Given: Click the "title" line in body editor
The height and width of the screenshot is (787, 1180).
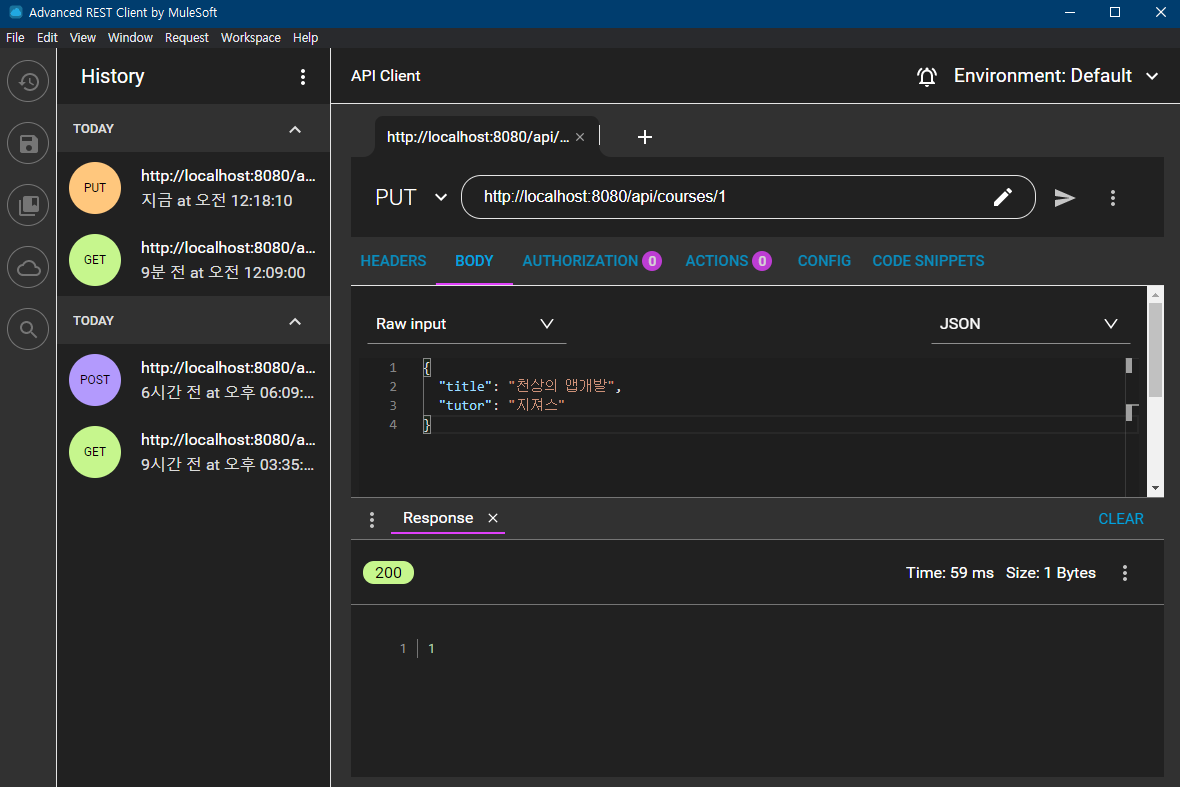Looking at the screenshot, I should pos(530,386).
